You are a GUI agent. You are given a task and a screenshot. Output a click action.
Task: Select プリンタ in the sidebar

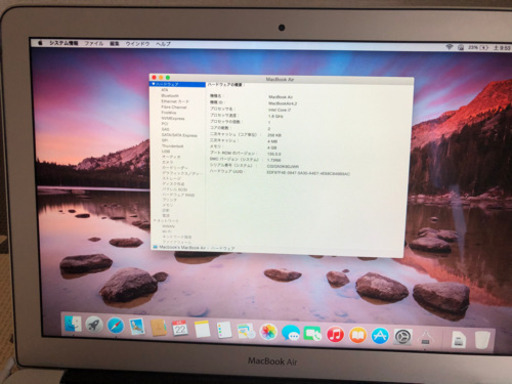(170, 200)
